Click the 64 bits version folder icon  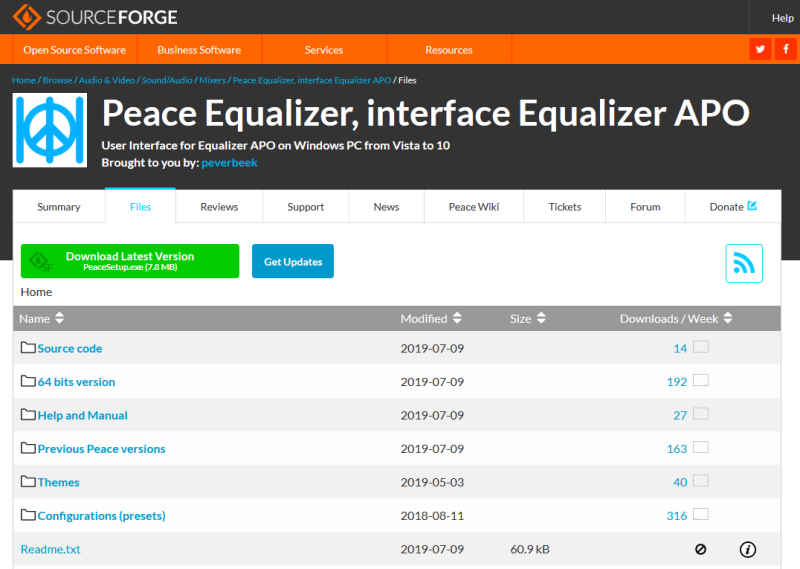[28, 381]
